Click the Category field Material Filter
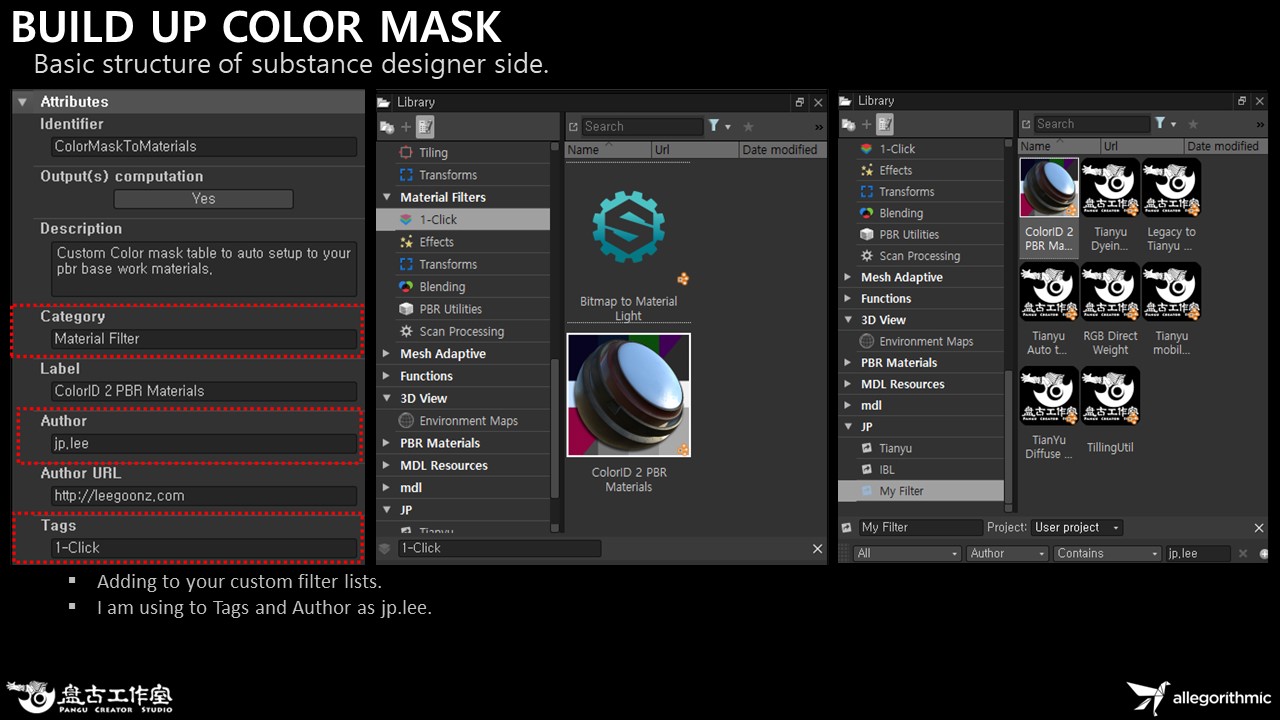Image resolution: width=1280 pixels, height=720 pixels. (x=204, y=339)
